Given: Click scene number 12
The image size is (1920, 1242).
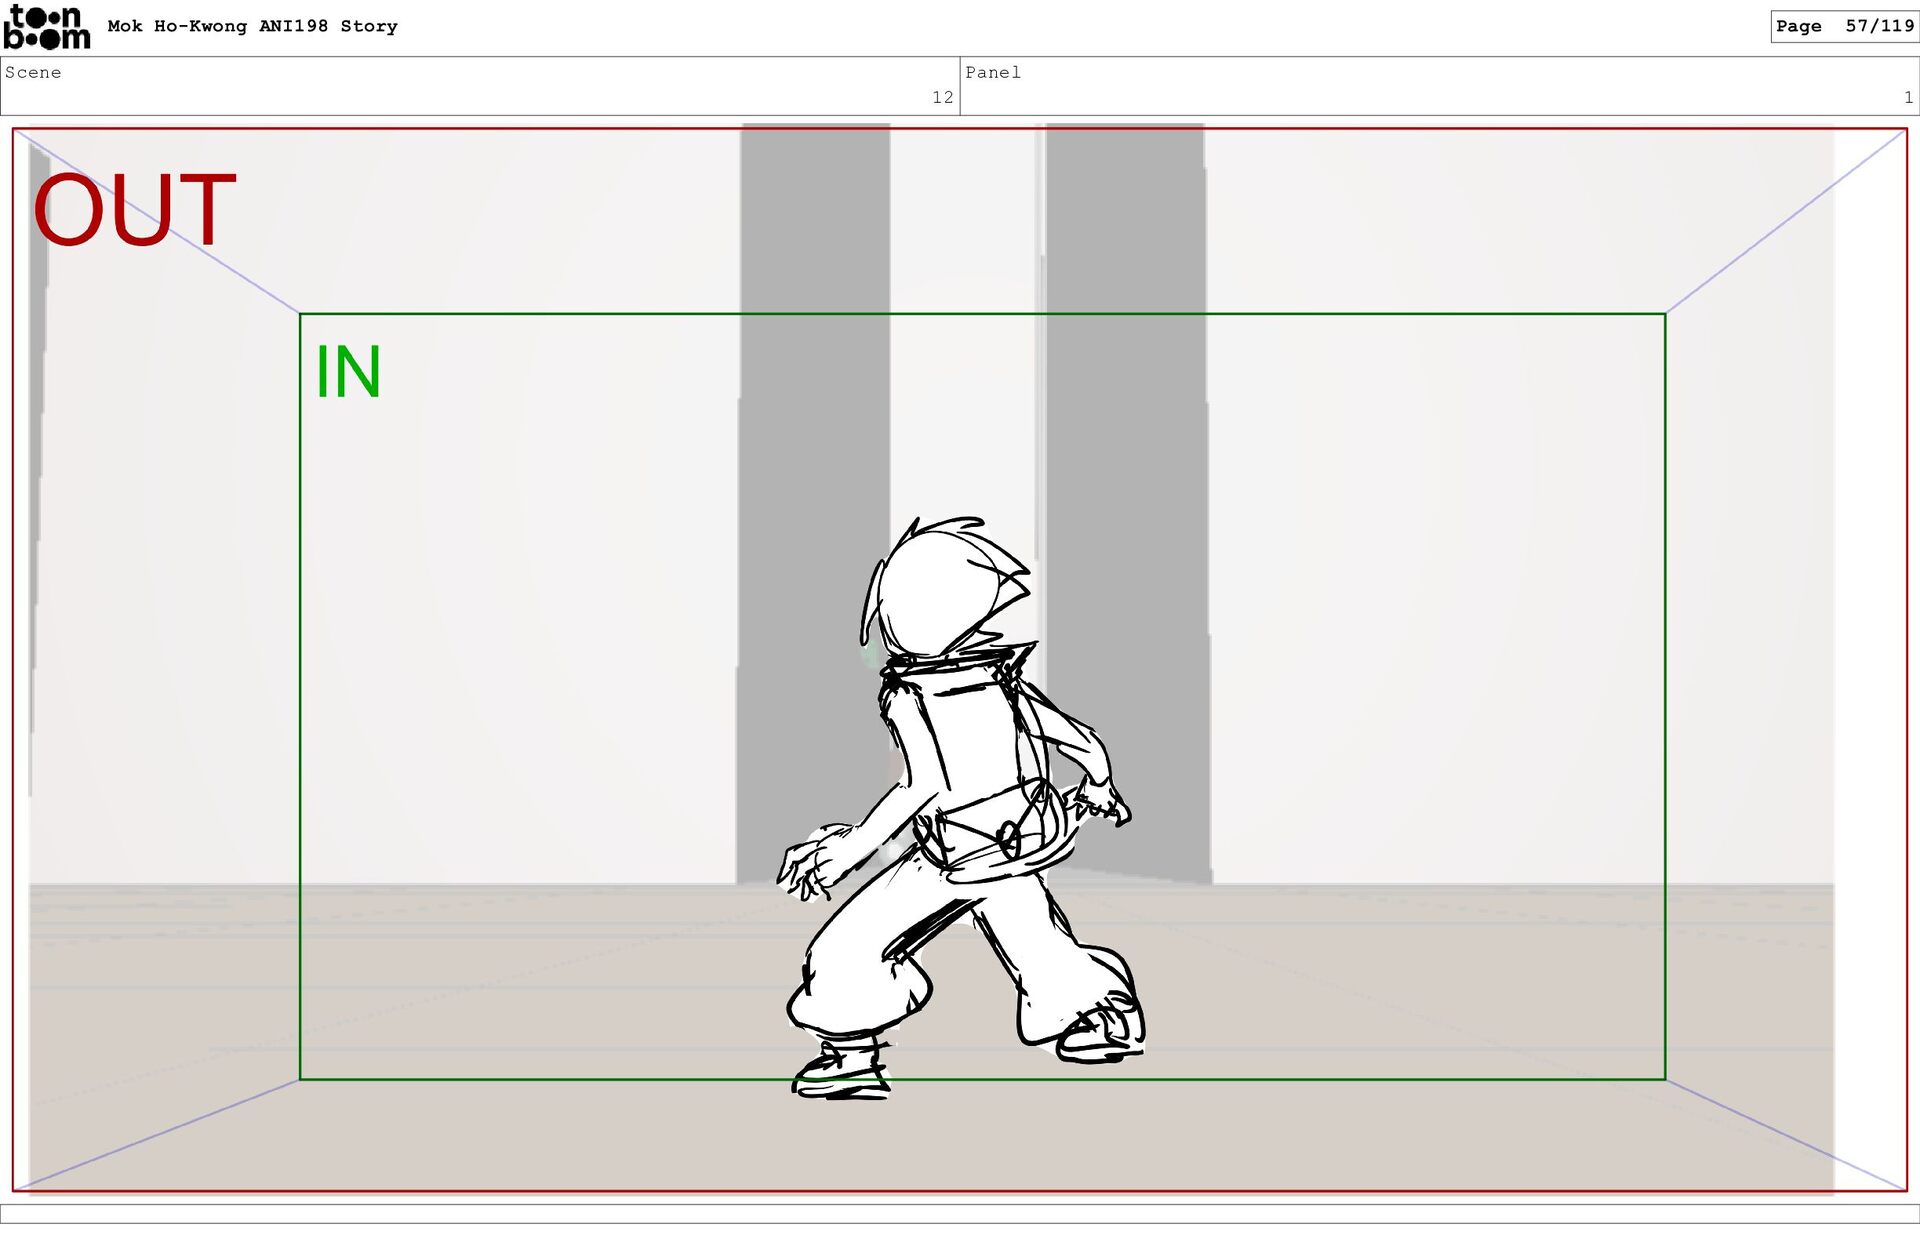Looking at the screenshot, I should click(942, 97).
